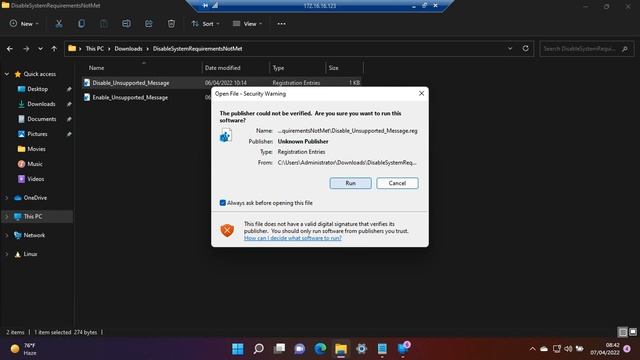Pin the remote desktop connection bar

coord(205,5)
